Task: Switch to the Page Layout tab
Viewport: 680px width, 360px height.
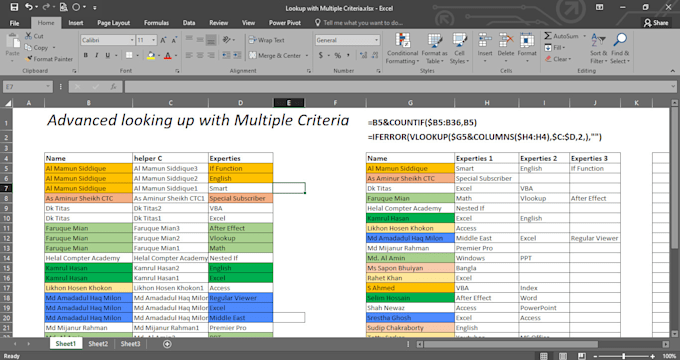Action: tap(114, 23)
